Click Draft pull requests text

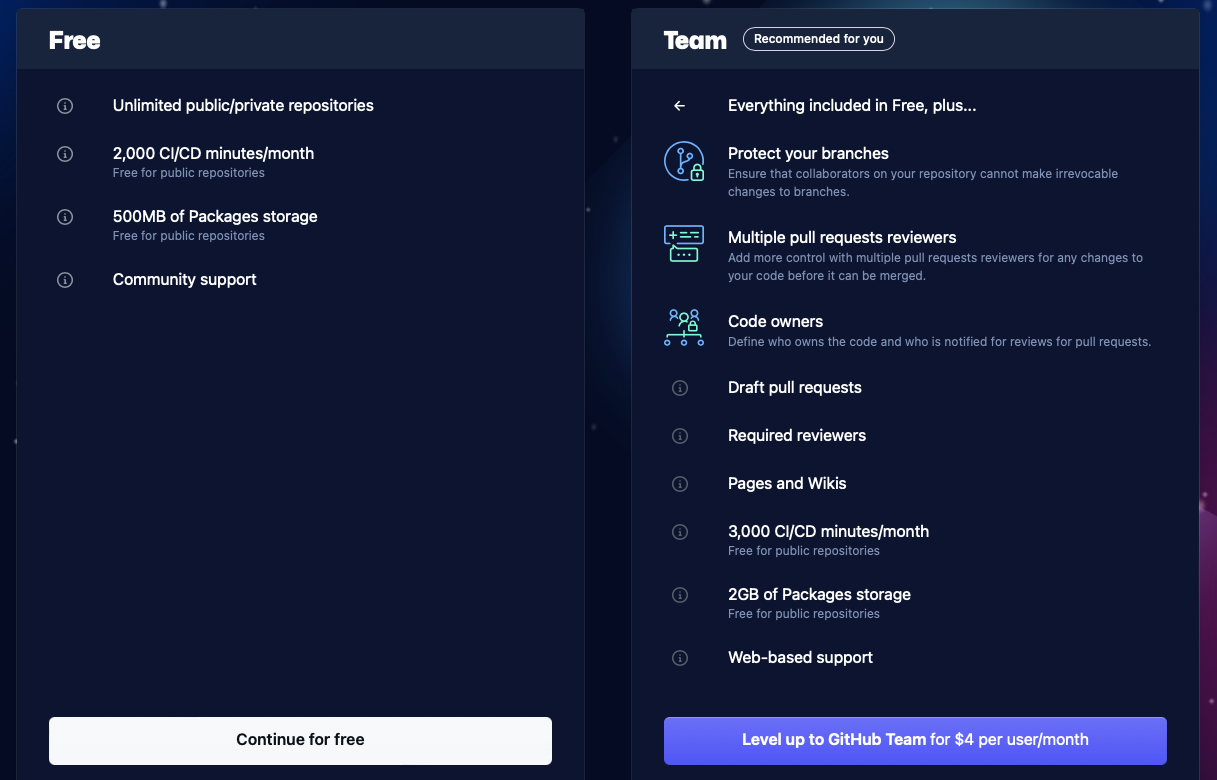tap(795, 388)
